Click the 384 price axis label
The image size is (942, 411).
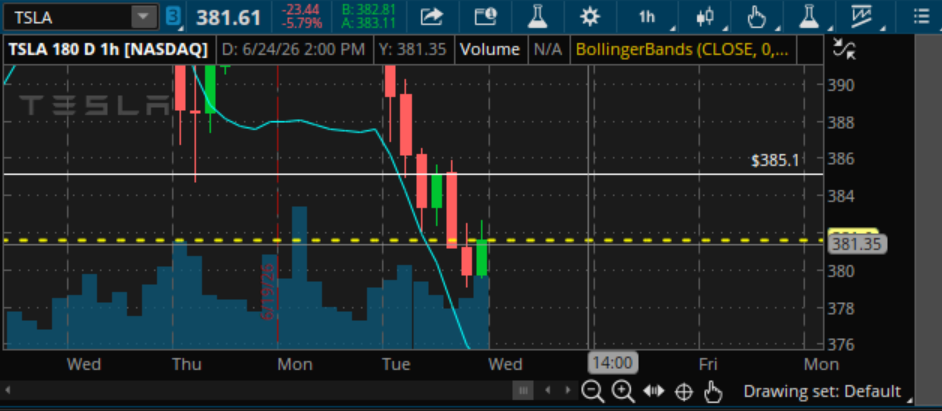point(841,196)
